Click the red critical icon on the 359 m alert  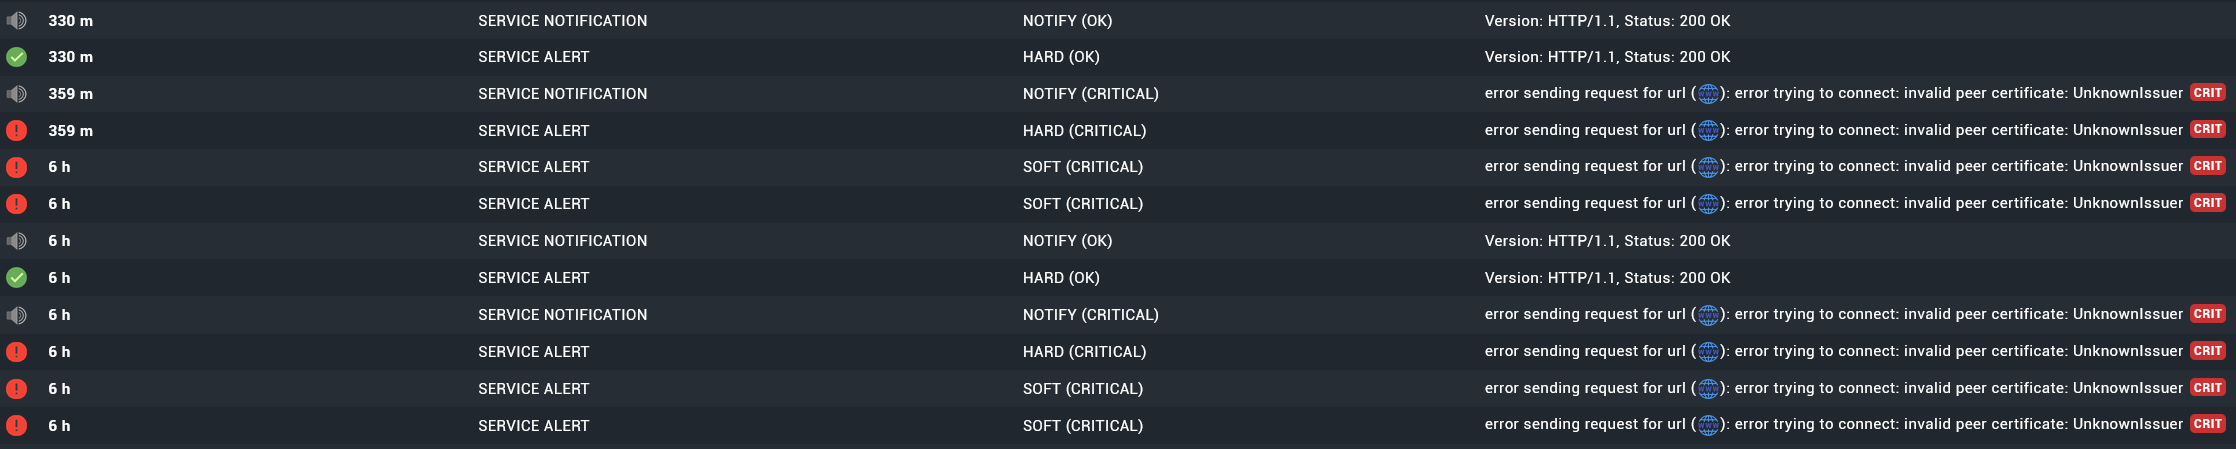[16, 131]
